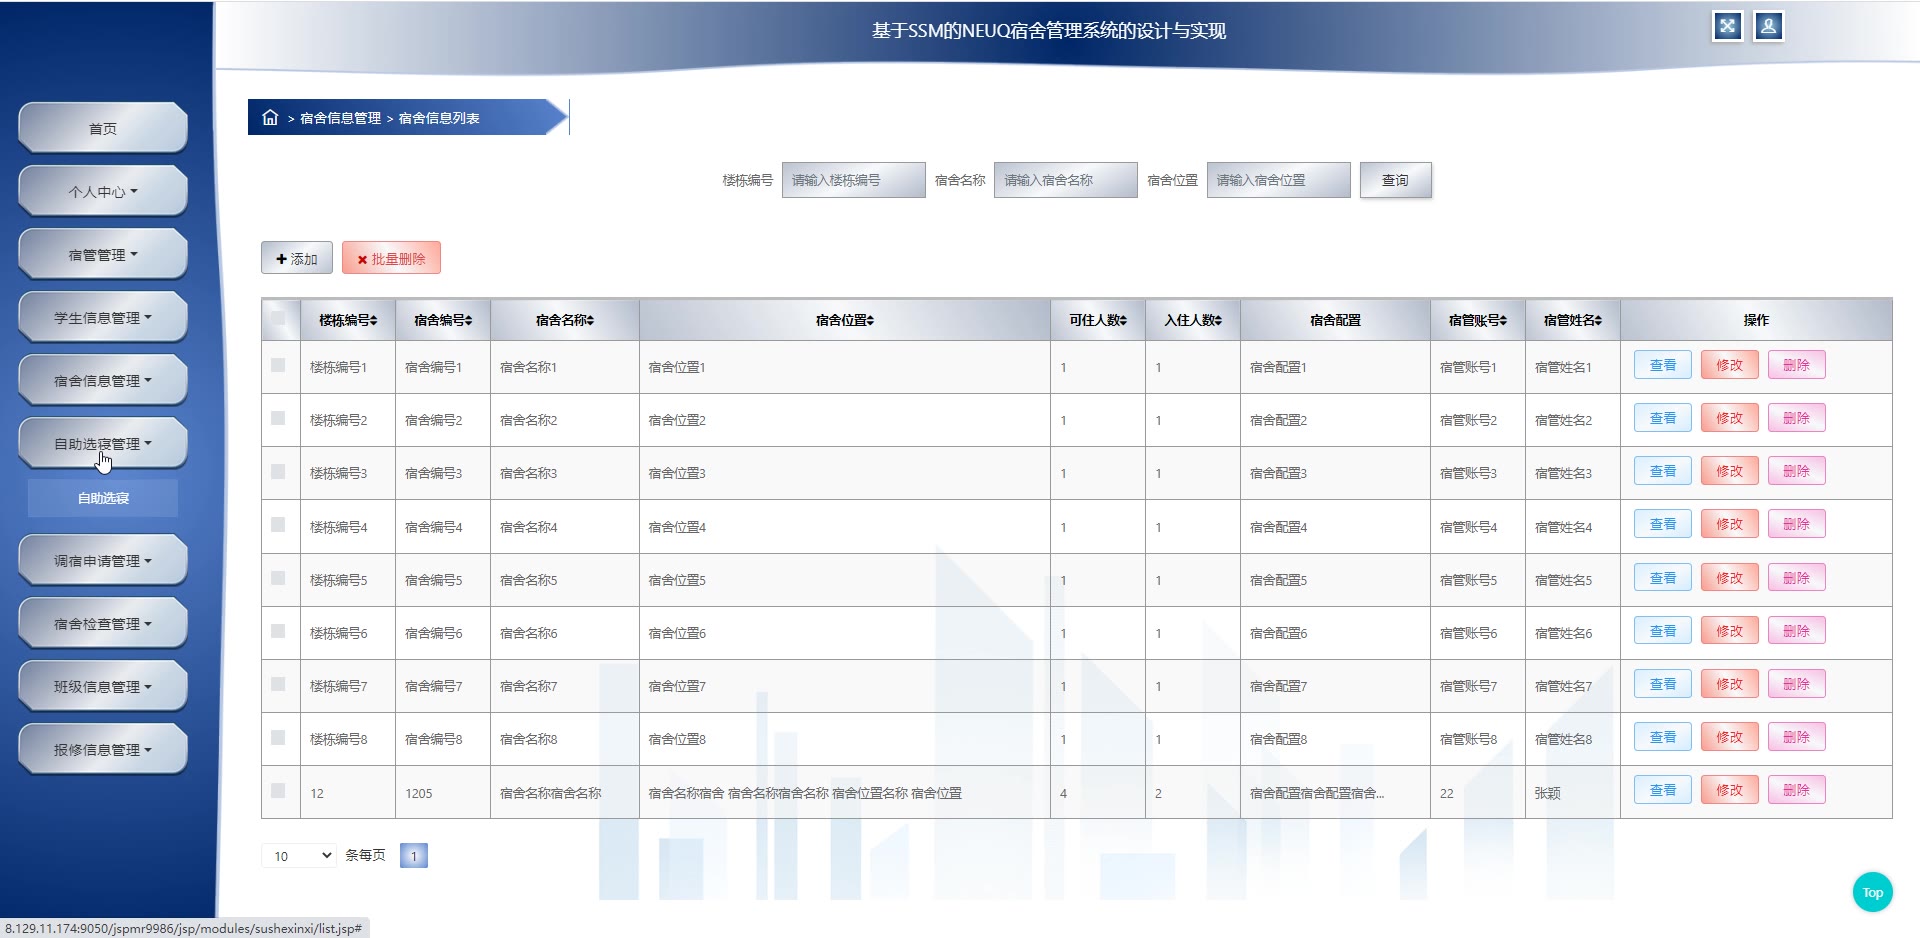Sort table by 宿管账号 column header
Viewport: 1920px width, 938px height.
pos(1477,320)
